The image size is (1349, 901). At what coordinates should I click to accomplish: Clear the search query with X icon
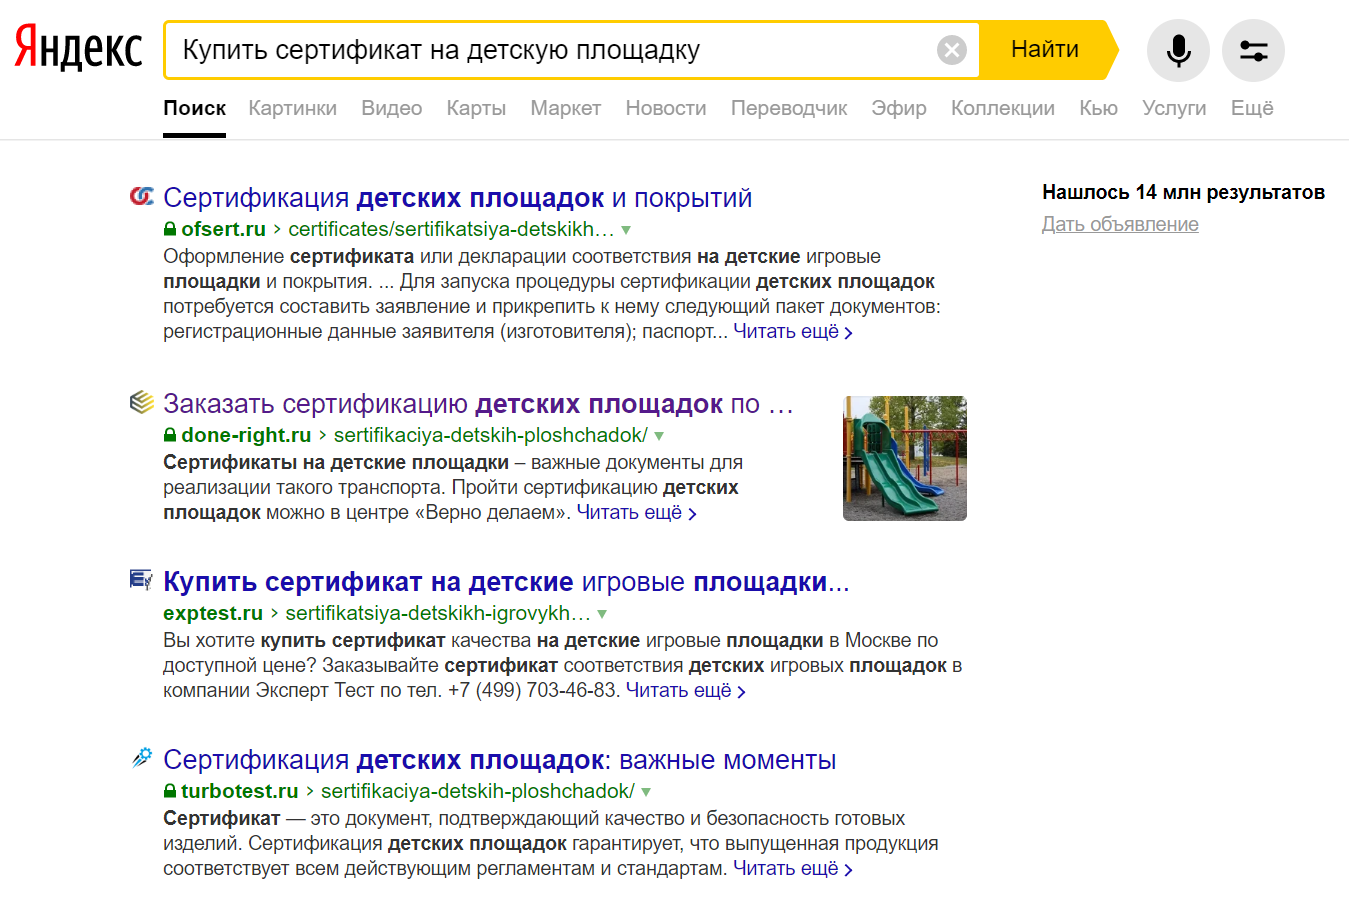[x=951, y=50]
